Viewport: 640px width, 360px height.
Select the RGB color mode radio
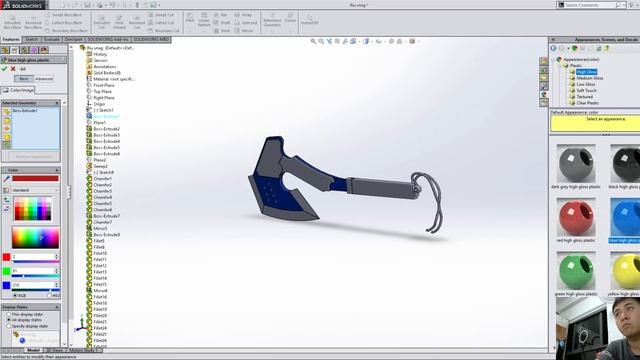point(15,295)
